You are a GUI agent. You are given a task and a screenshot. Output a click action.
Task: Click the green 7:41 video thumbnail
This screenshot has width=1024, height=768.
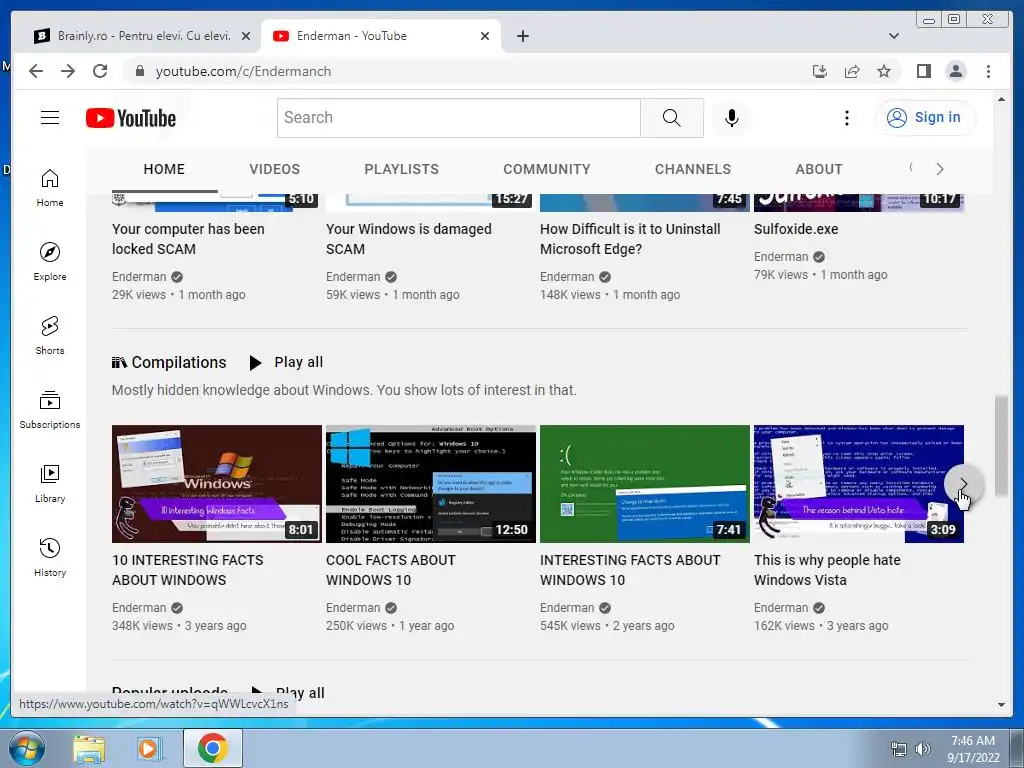pyautogui.click(x=645, y=484)
